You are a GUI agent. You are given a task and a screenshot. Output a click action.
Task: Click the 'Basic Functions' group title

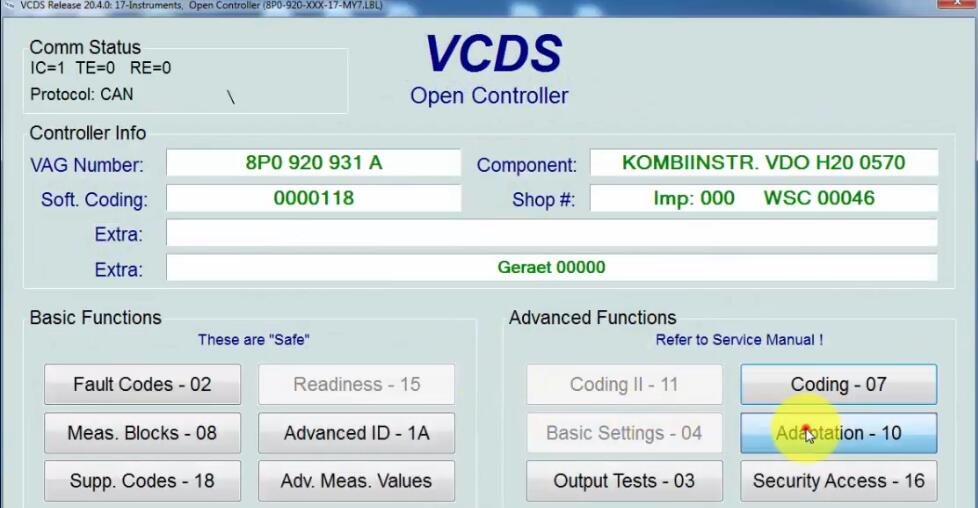(95, 318)
